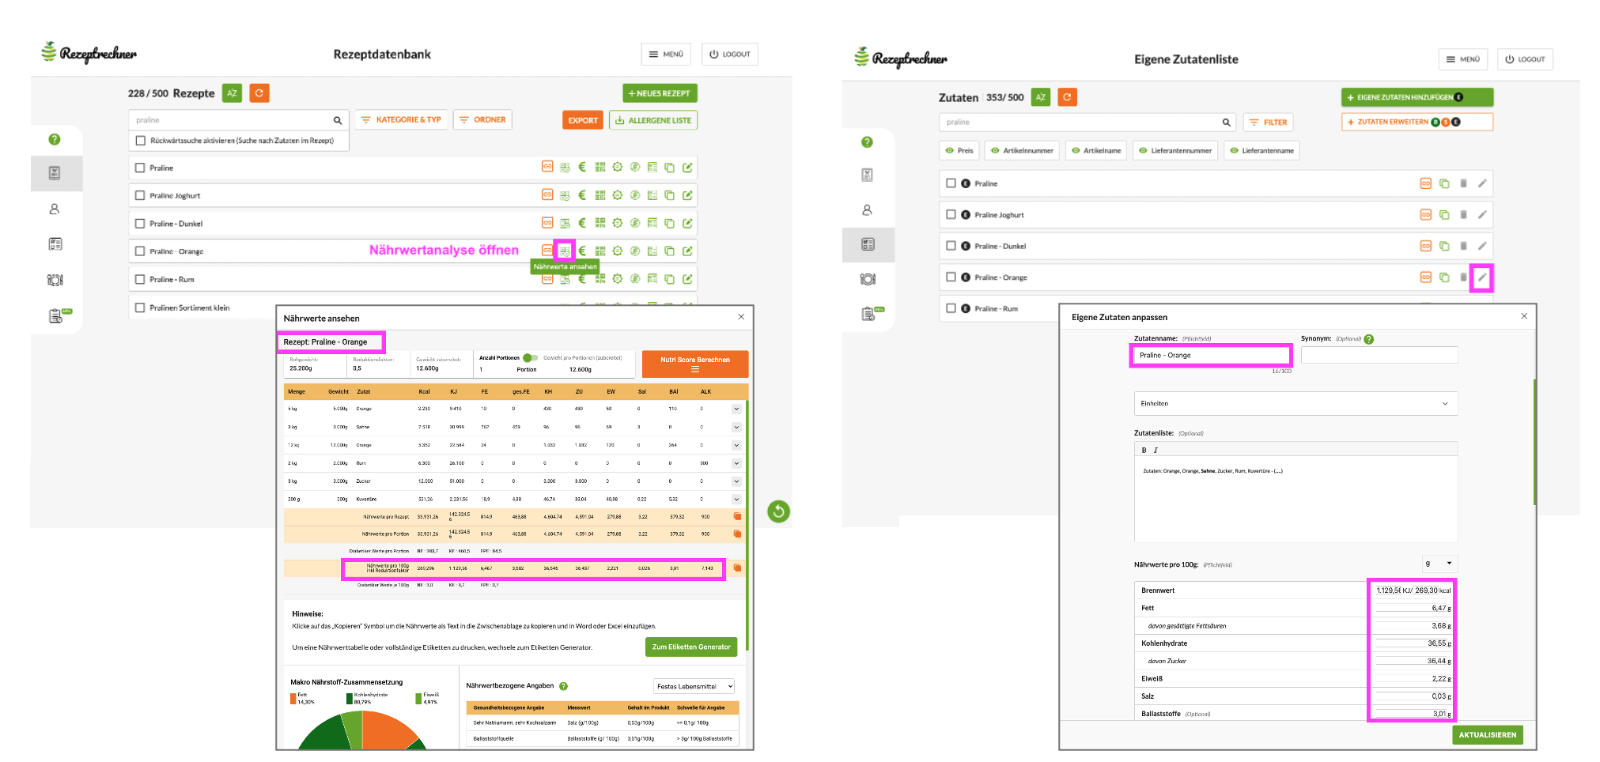Click the orange refresh icon next to Rezepte count
The image size is (1600, 762).
259,93
